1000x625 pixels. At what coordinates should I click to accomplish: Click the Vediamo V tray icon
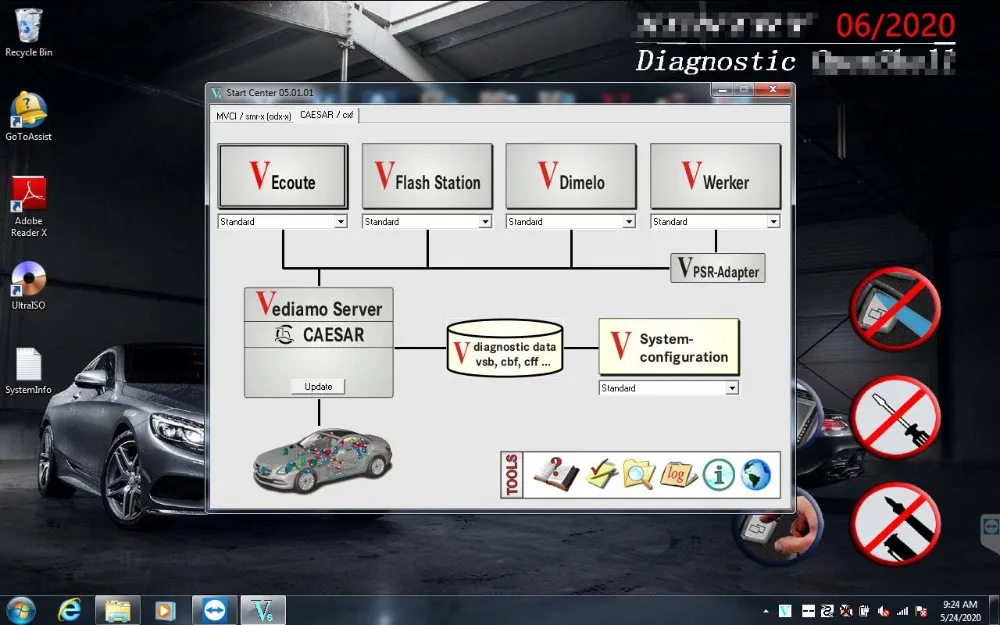pyautogui.click(x=785, y=611)
